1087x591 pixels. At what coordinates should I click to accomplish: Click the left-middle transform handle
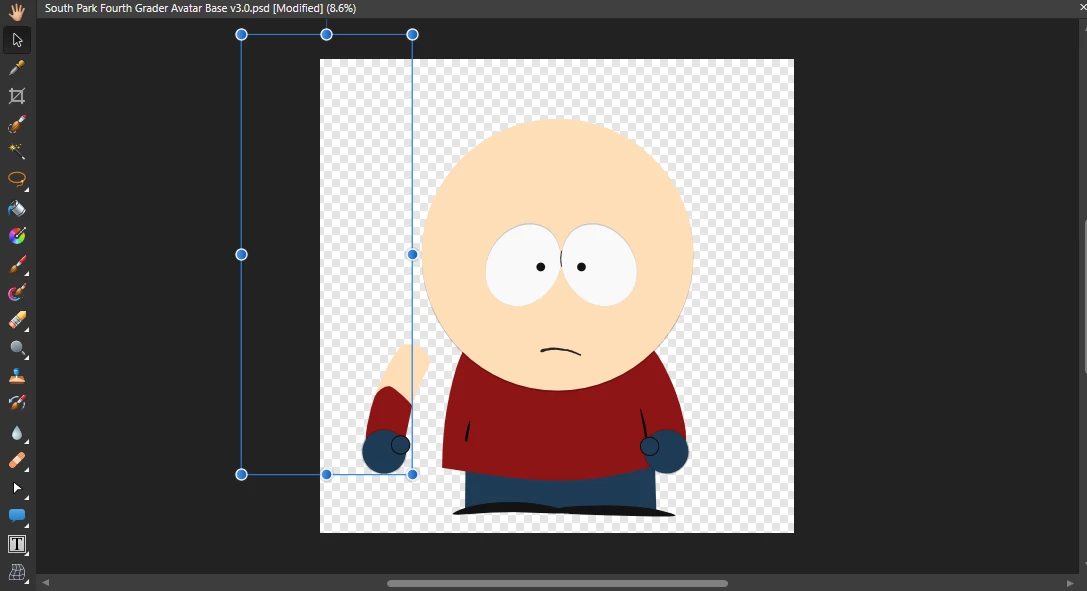tap(241, 254)
